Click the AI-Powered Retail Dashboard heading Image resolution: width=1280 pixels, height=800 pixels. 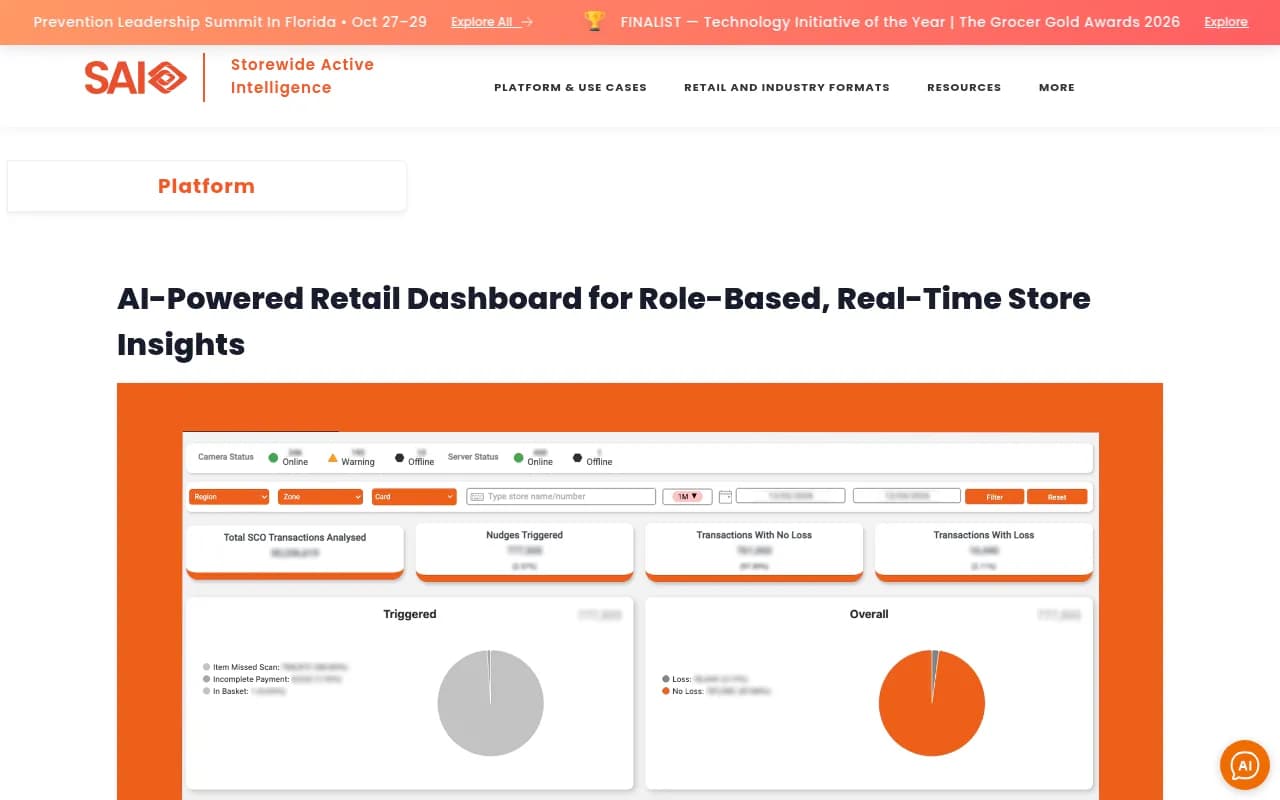(604, 321)
